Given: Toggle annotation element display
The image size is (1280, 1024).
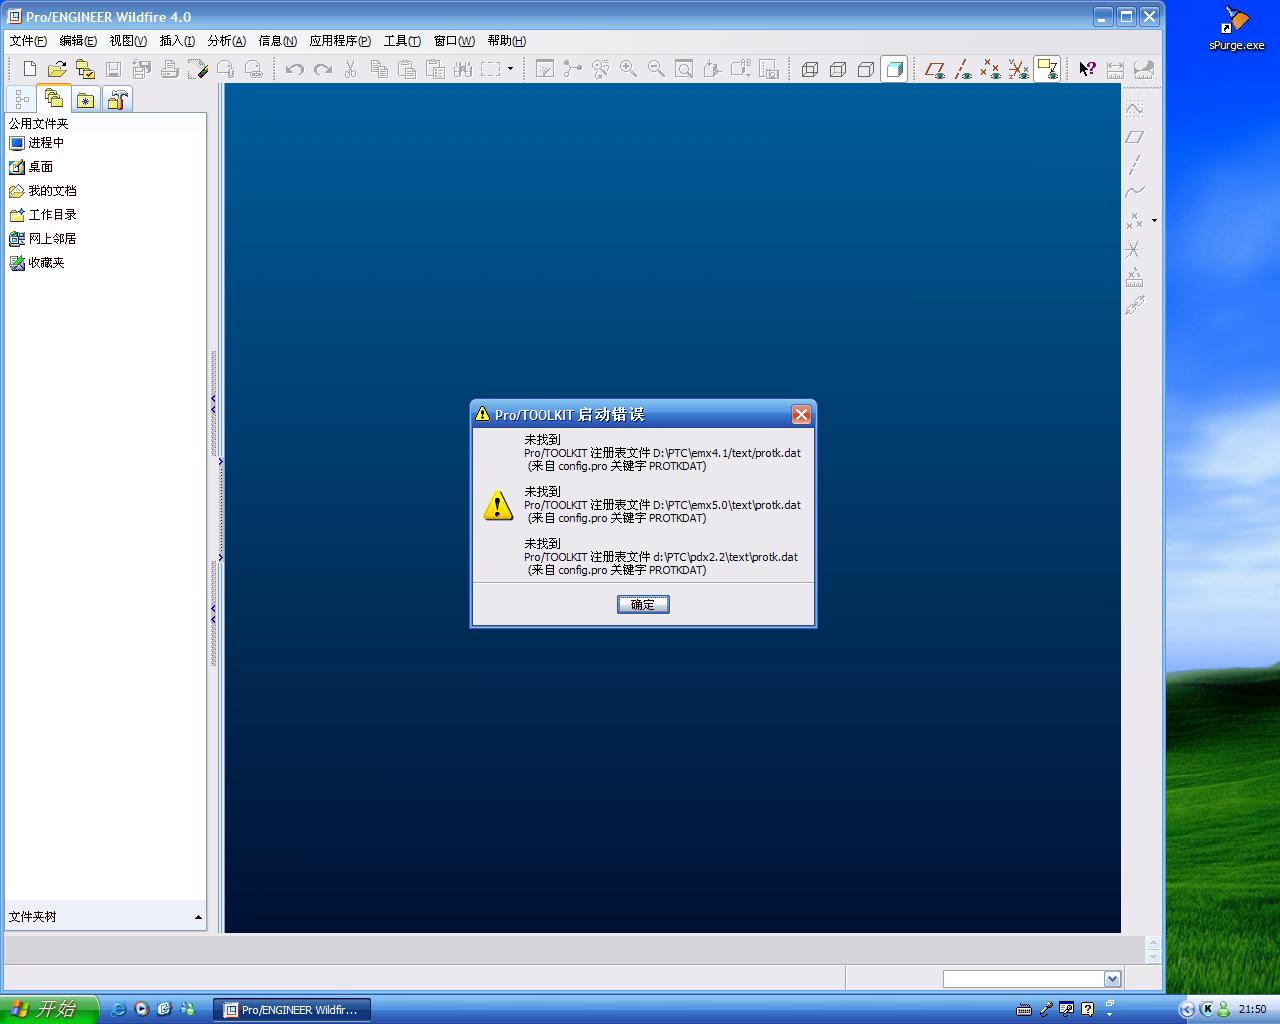Looking at the screenshot, I should point(1047,69).
